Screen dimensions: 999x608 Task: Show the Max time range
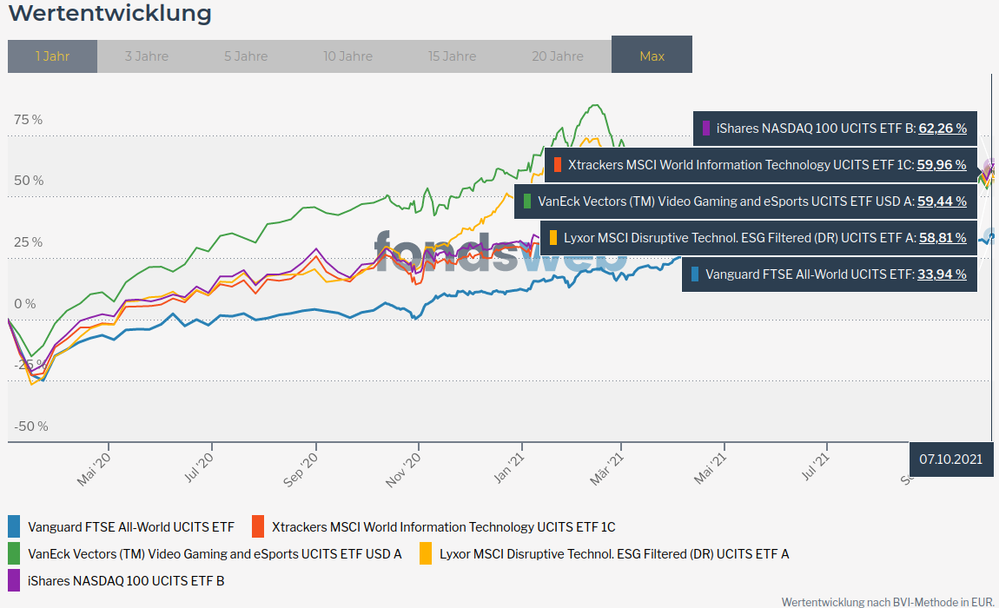pos(651,56)
